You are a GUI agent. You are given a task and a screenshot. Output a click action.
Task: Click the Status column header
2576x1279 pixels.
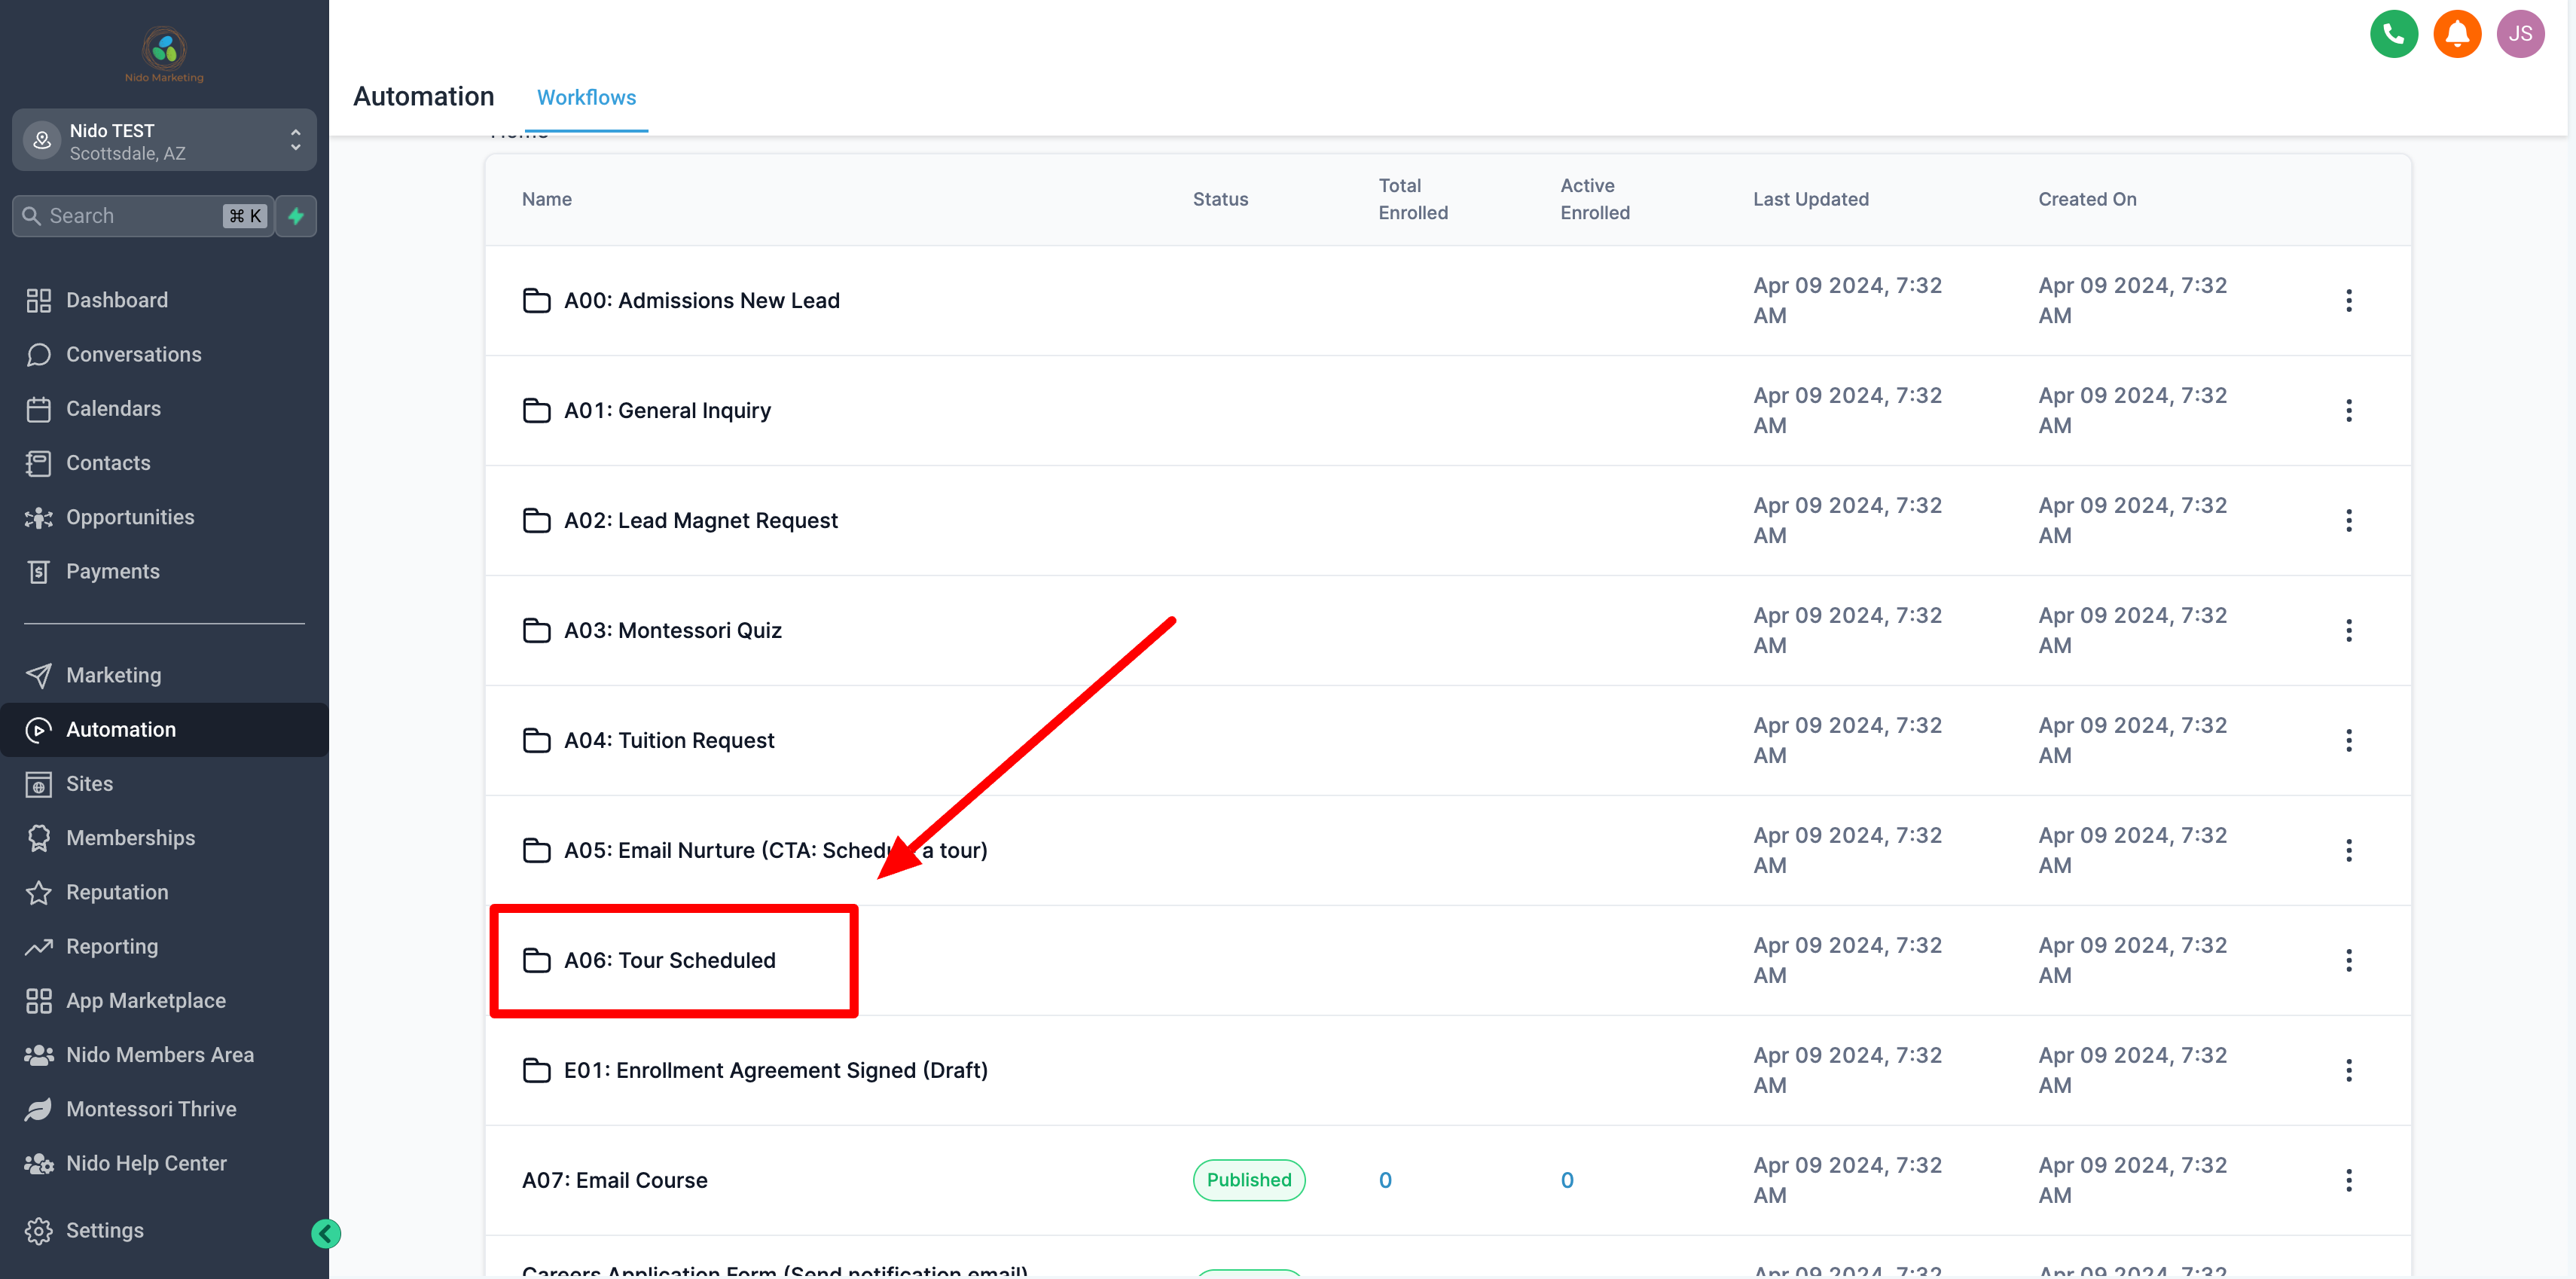pos(1220,199)
